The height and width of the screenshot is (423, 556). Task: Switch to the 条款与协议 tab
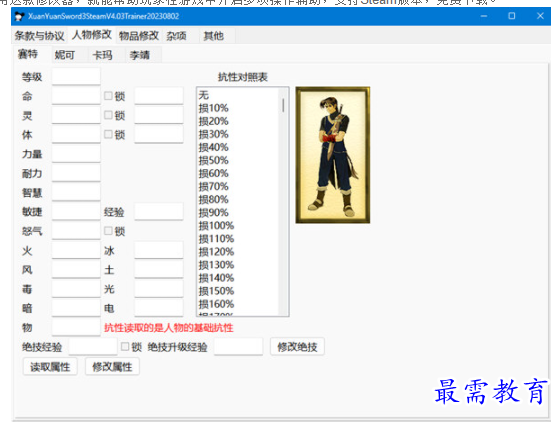(x=39, y=36)
